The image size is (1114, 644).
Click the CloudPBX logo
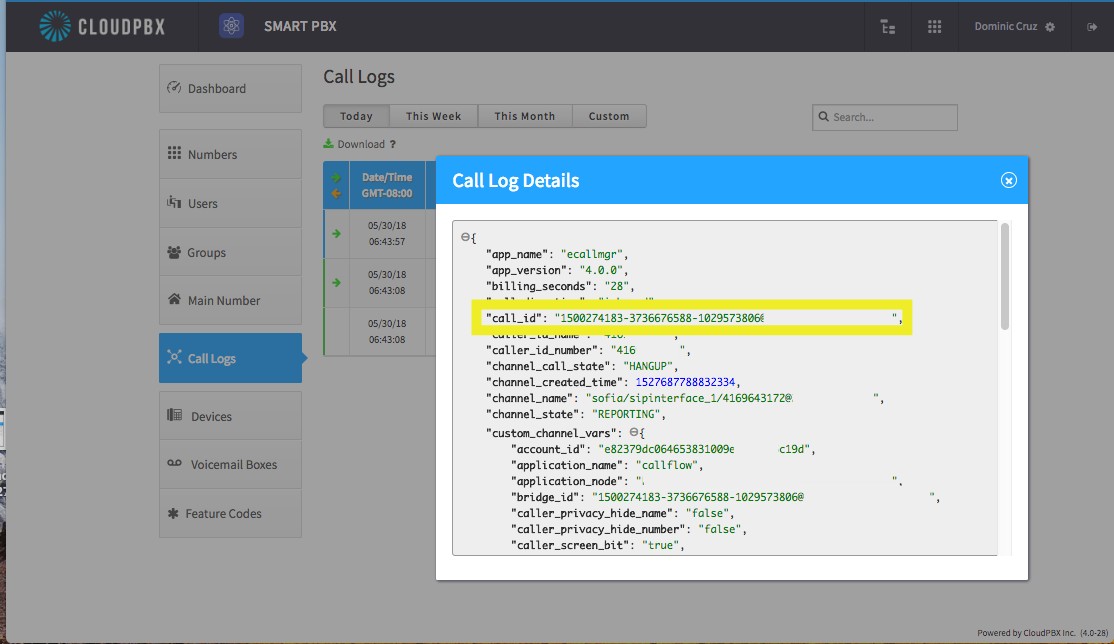pyautogui.click(x=102, y=26)
